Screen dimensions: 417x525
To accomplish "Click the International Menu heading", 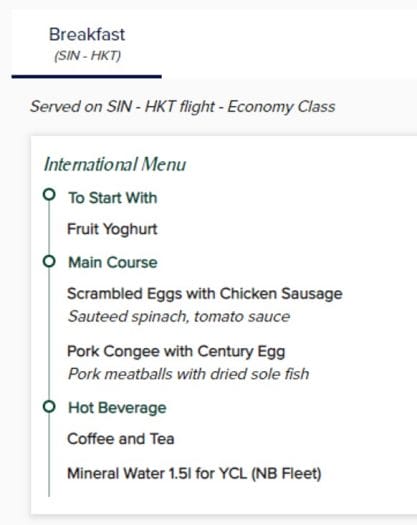I will click(115, 164).
